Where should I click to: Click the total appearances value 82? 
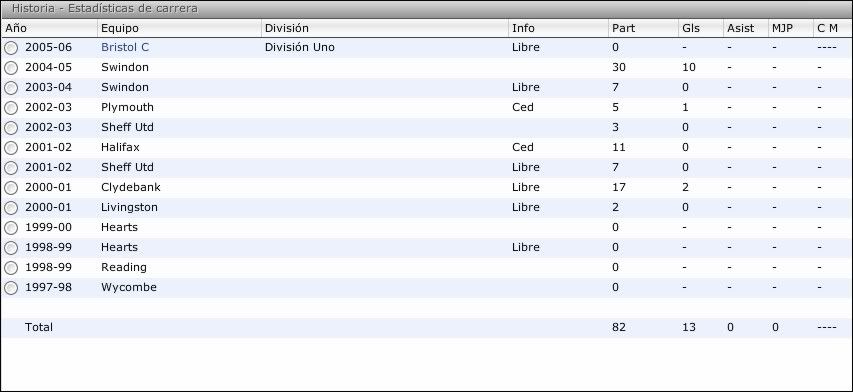pyautogui.click(x=619, y=327)
